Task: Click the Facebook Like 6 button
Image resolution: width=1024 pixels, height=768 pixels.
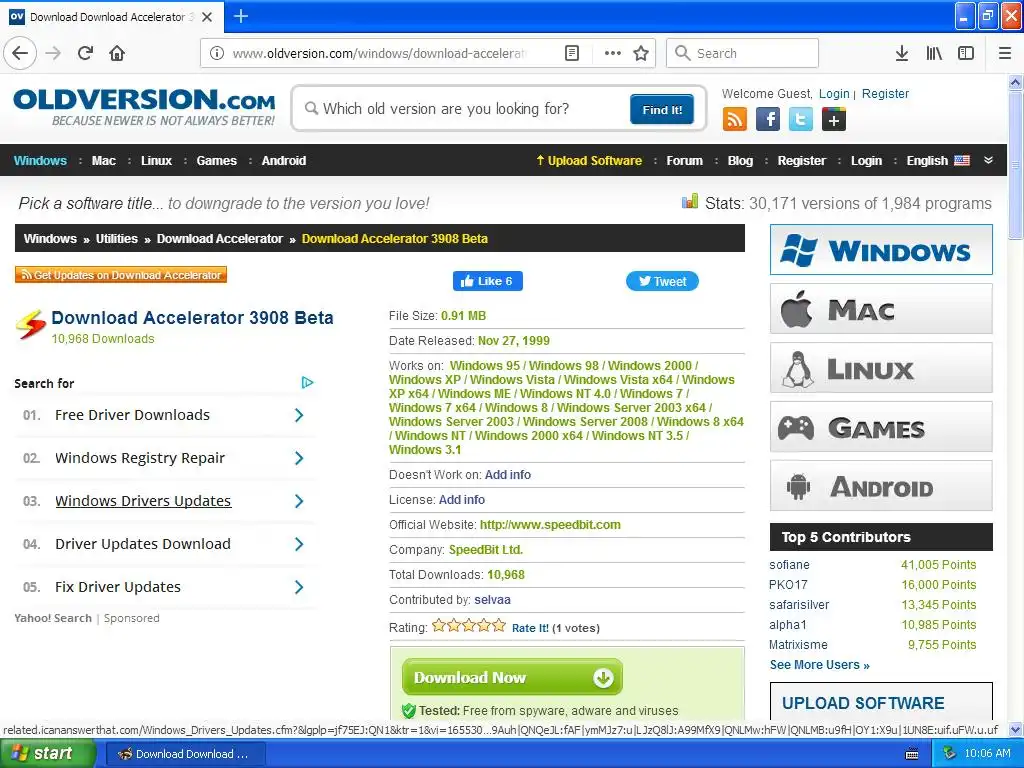Action: [487, 281]
